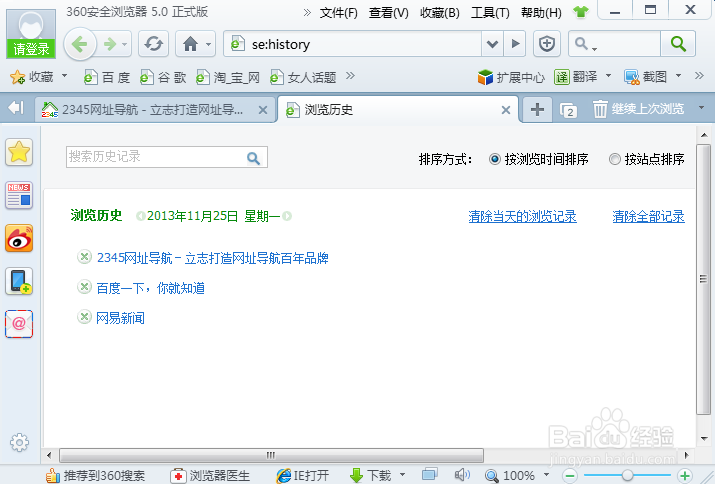Viewport: 715px width, 484px height.
Task: Click 清除全部记录 link
Action: (x=648, y=216)
